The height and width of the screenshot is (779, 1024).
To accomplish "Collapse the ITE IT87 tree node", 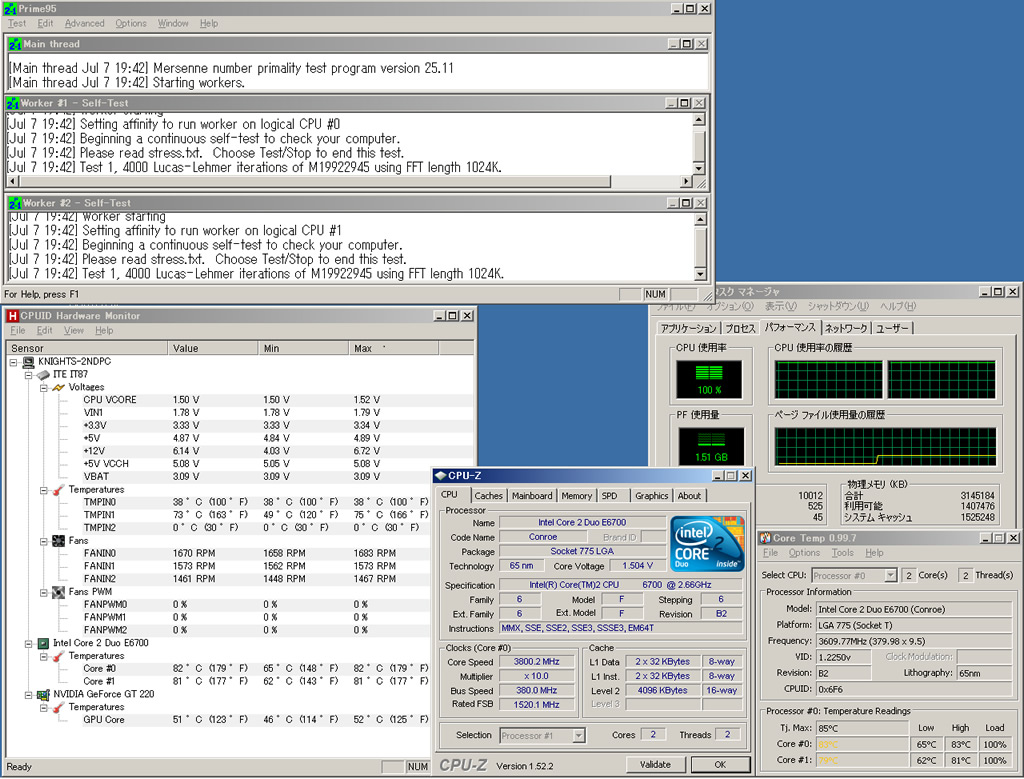I will 29,375.
